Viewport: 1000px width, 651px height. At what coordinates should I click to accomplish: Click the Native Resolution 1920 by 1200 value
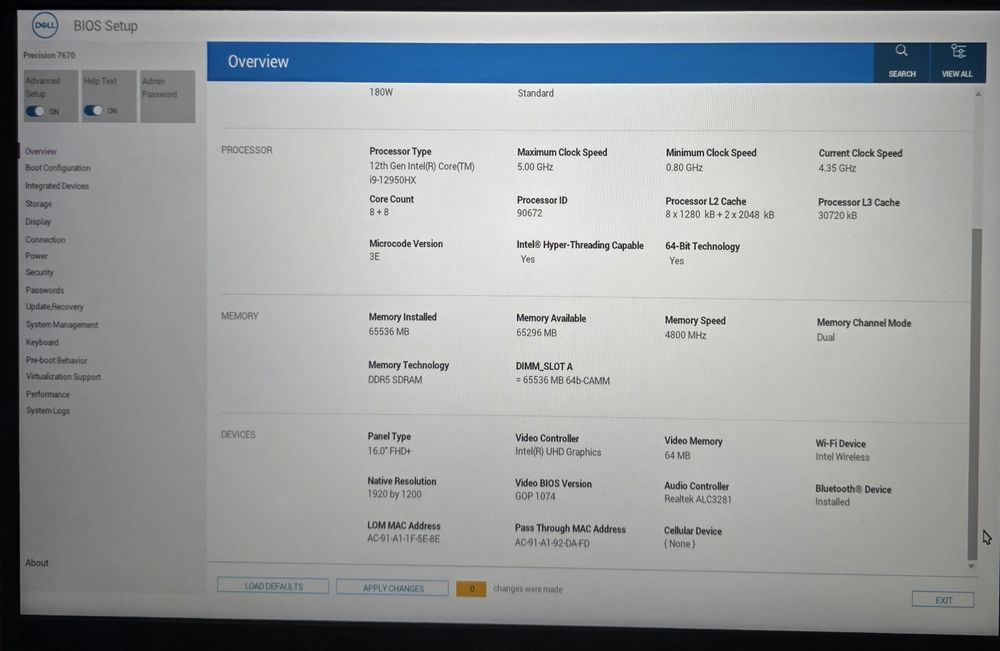pyautogui.click(x=394, y=494)
